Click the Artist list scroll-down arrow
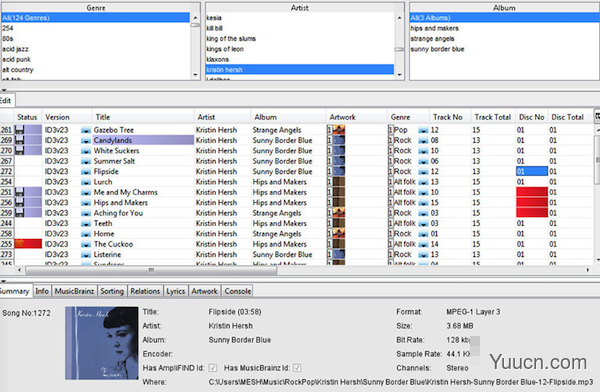 (x=399, y=75)
